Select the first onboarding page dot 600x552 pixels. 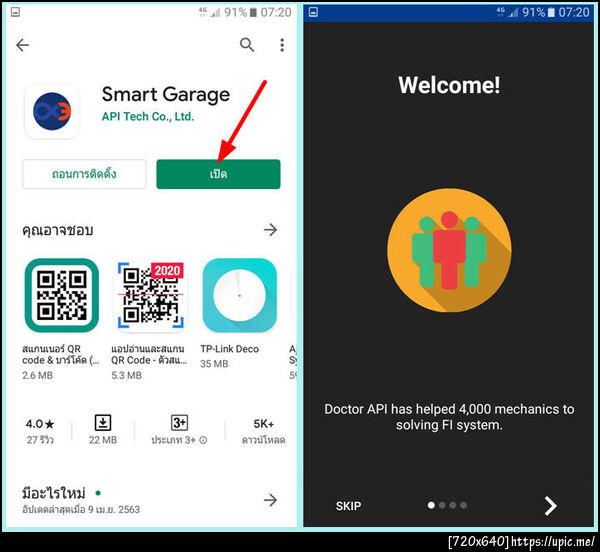pyautogui.click(x=431, y=505)
